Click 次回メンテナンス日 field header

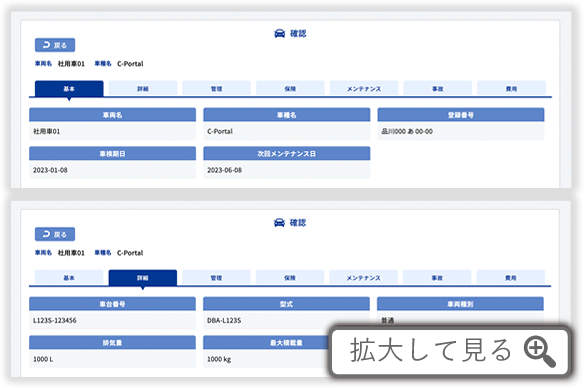pyautogui.click(x=287, y=153)
